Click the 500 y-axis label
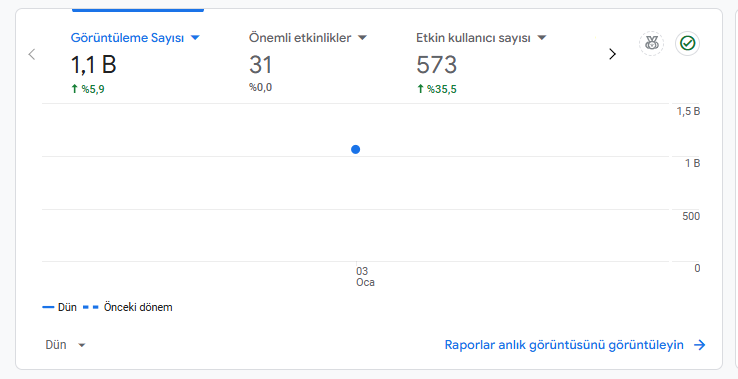This screenshot has width=738, height=379. [691, 217]
